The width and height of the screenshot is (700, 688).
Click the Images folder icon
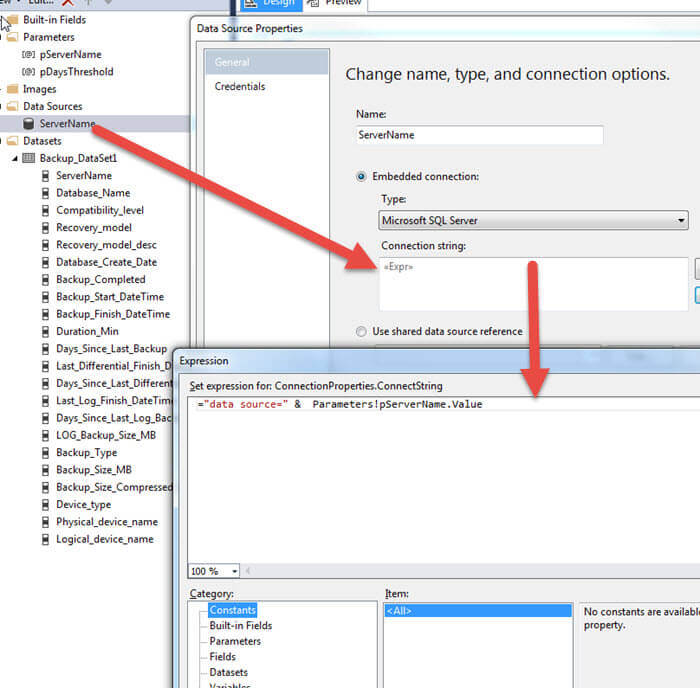click(x=13, y=89)
